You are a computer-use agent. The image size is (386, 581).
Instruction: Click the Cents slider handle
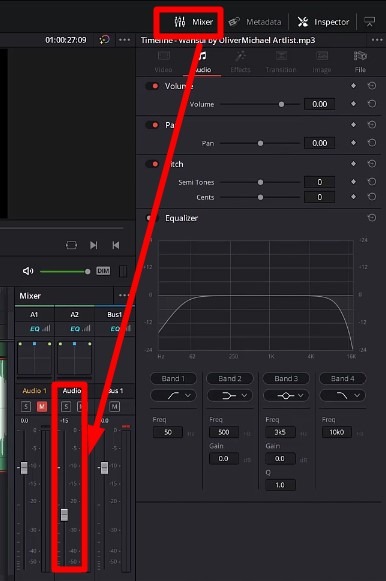[x=260, y=197]
